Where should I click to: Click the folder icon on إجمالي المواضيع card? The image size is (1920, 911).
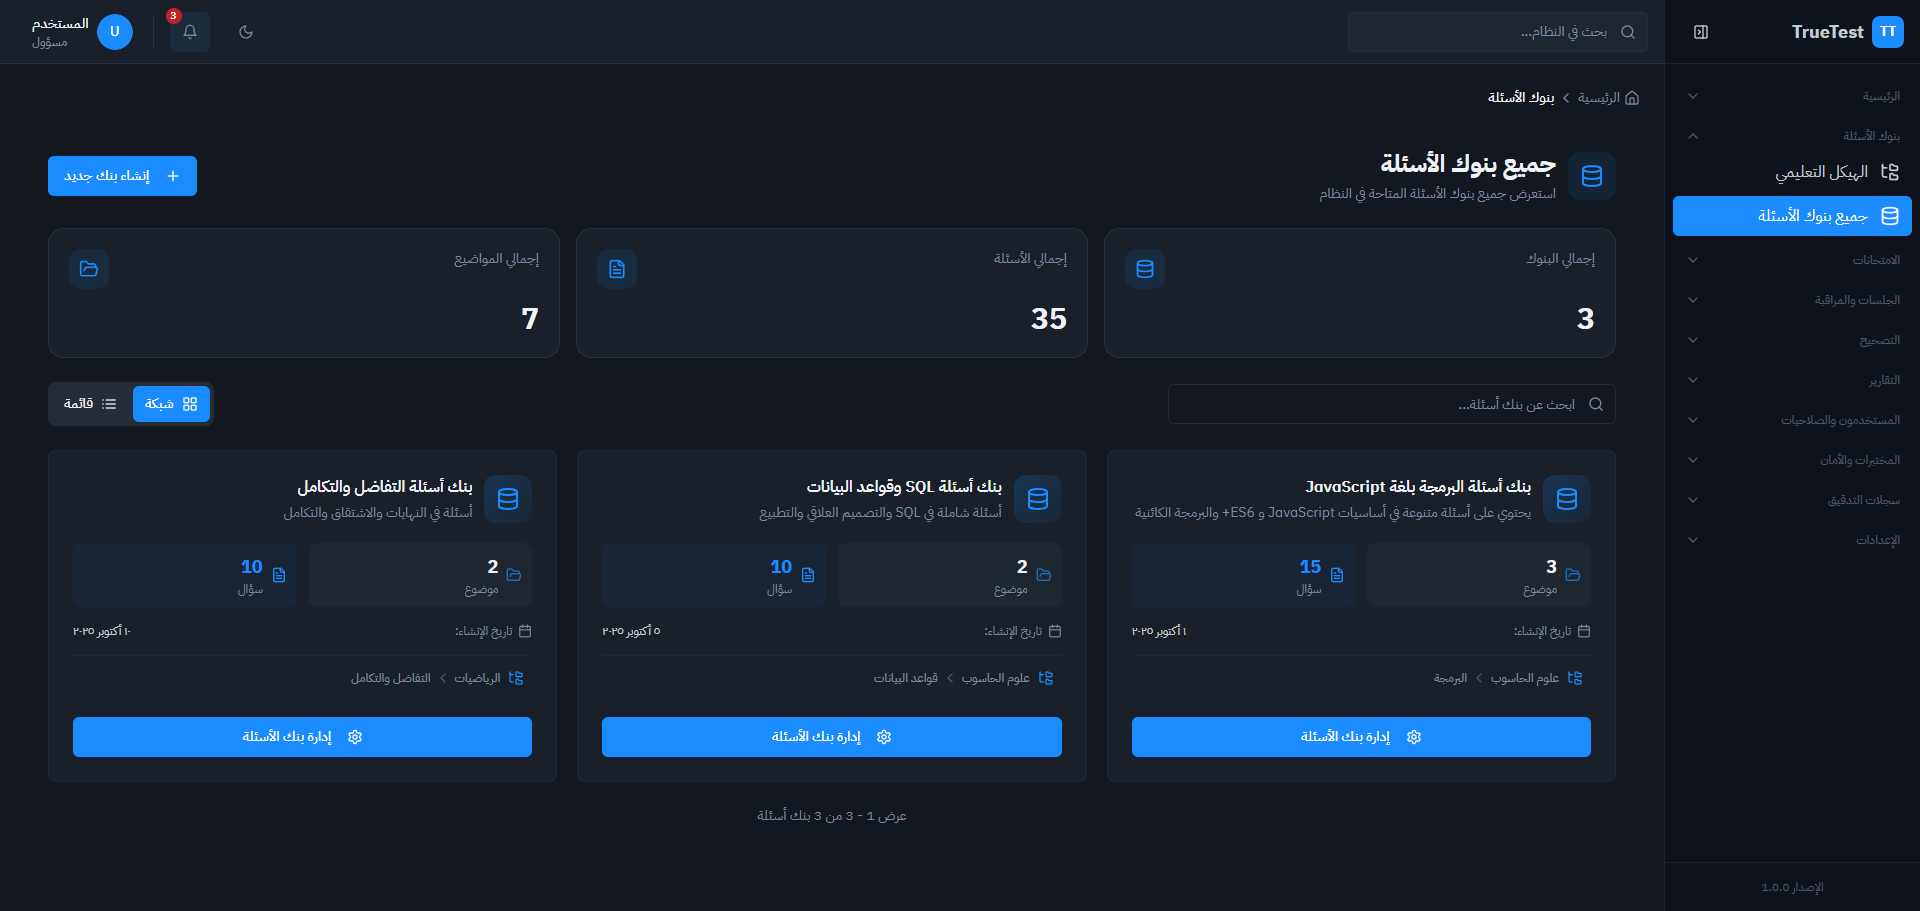[89, 269]
